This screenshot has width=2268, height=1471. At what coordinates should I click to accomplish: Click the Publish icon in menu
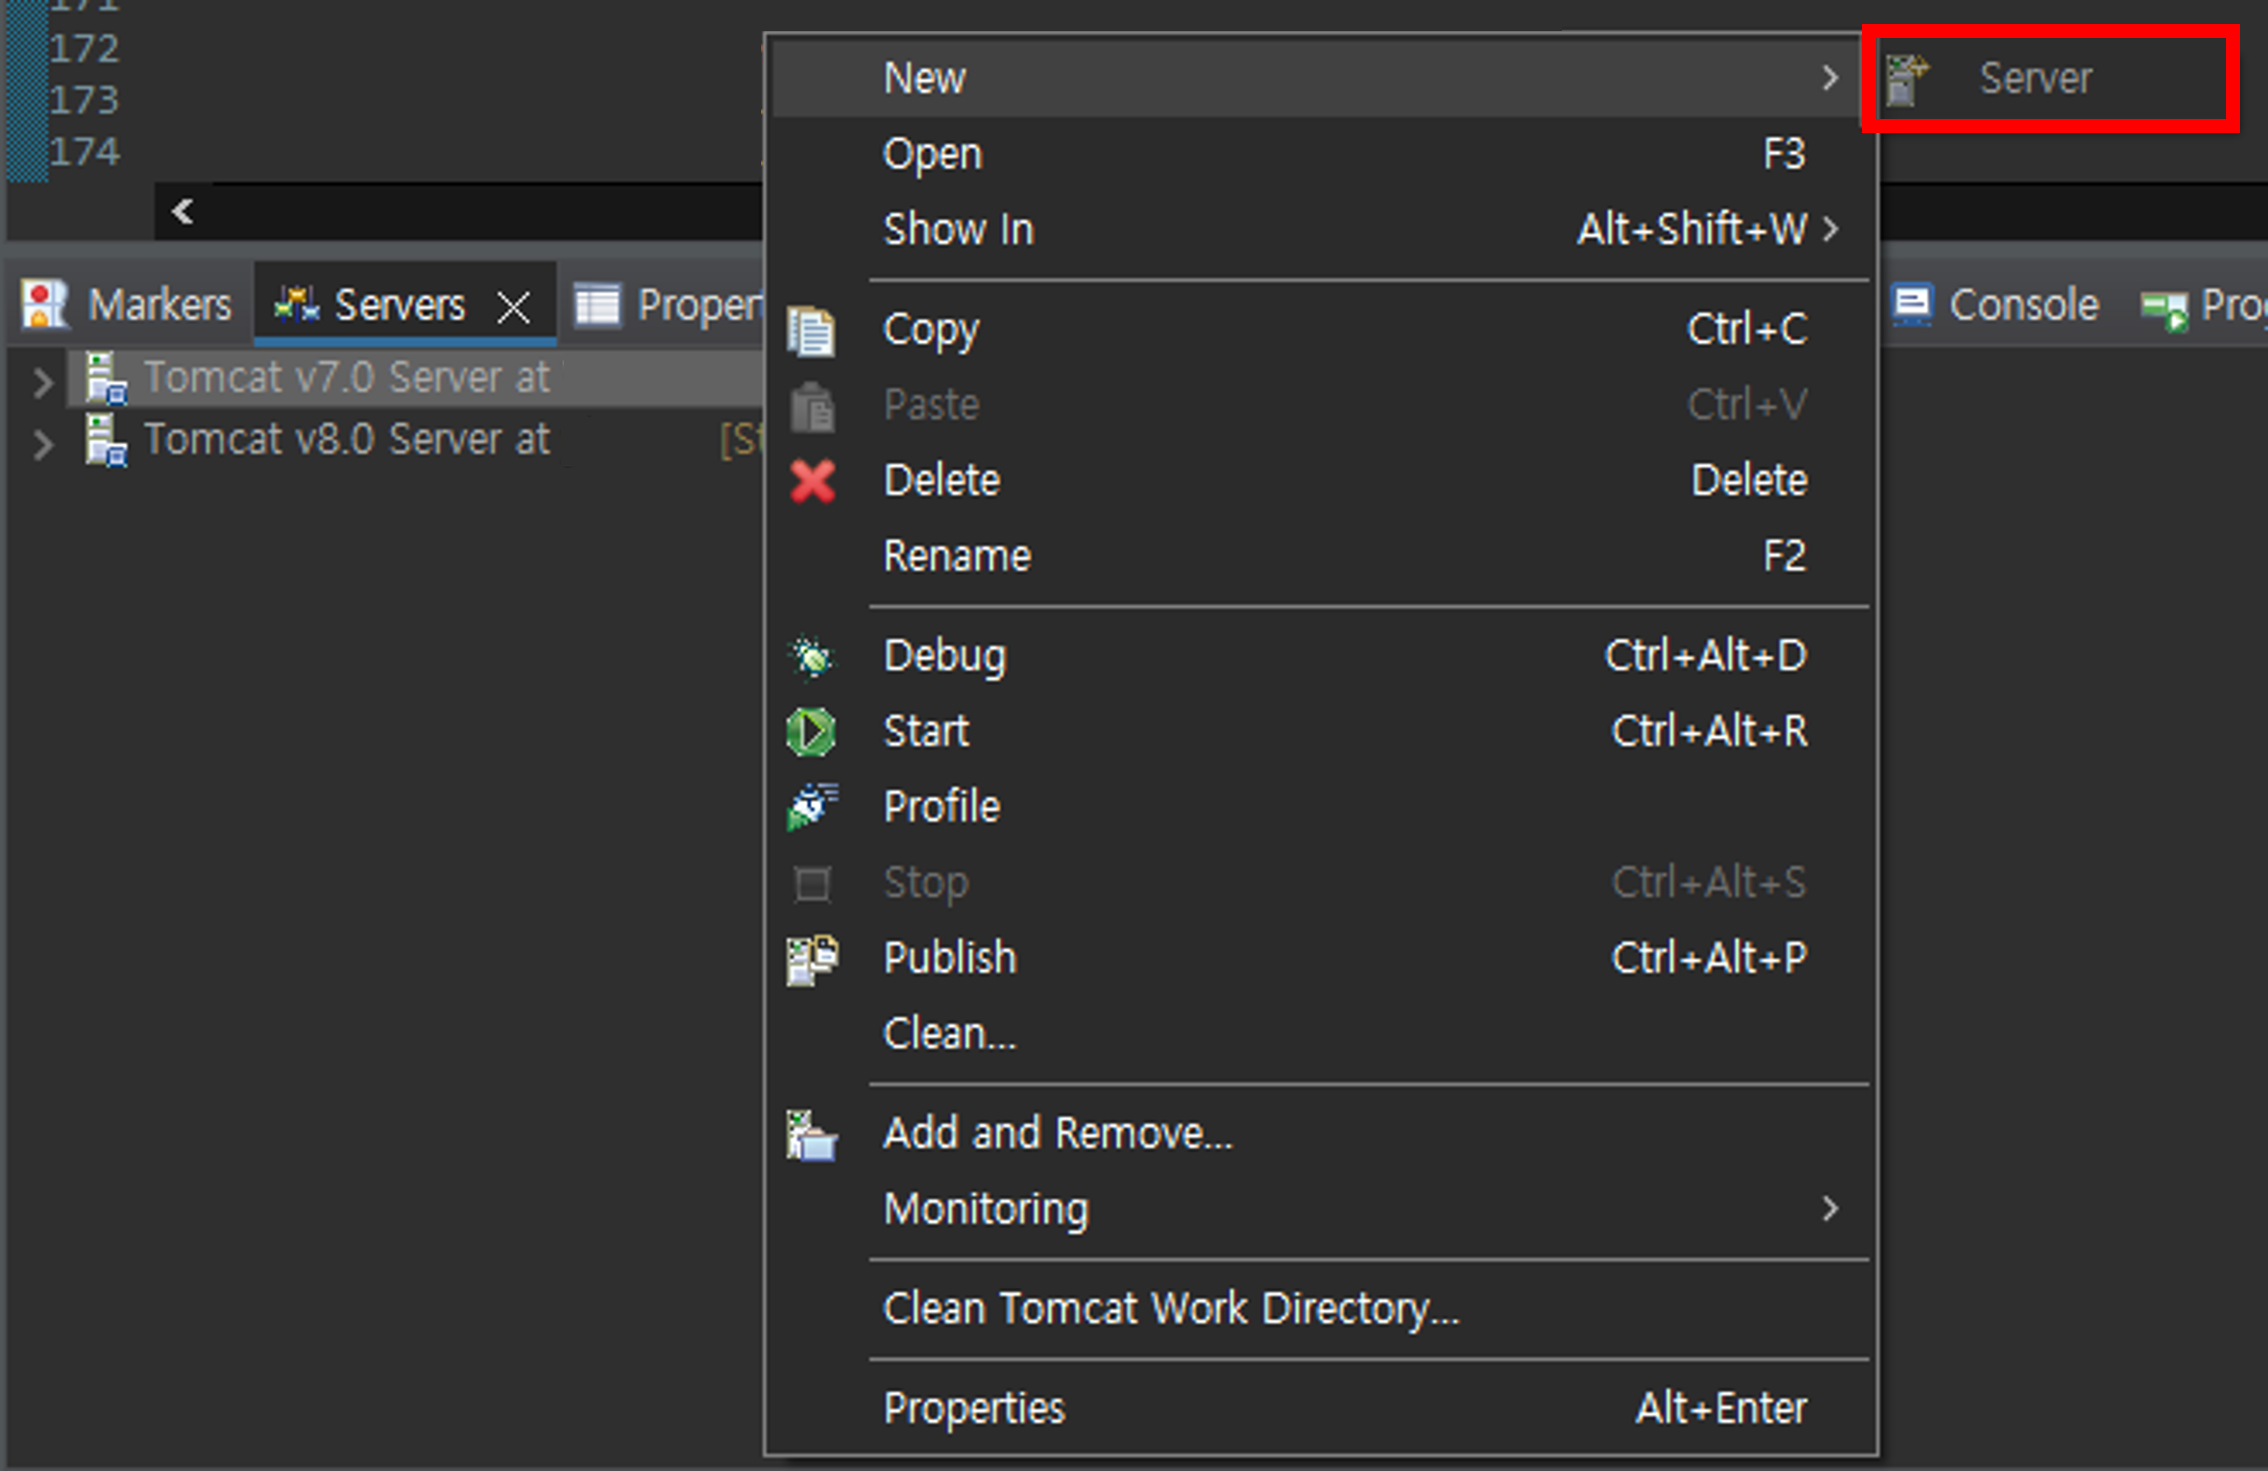point(811,959)
